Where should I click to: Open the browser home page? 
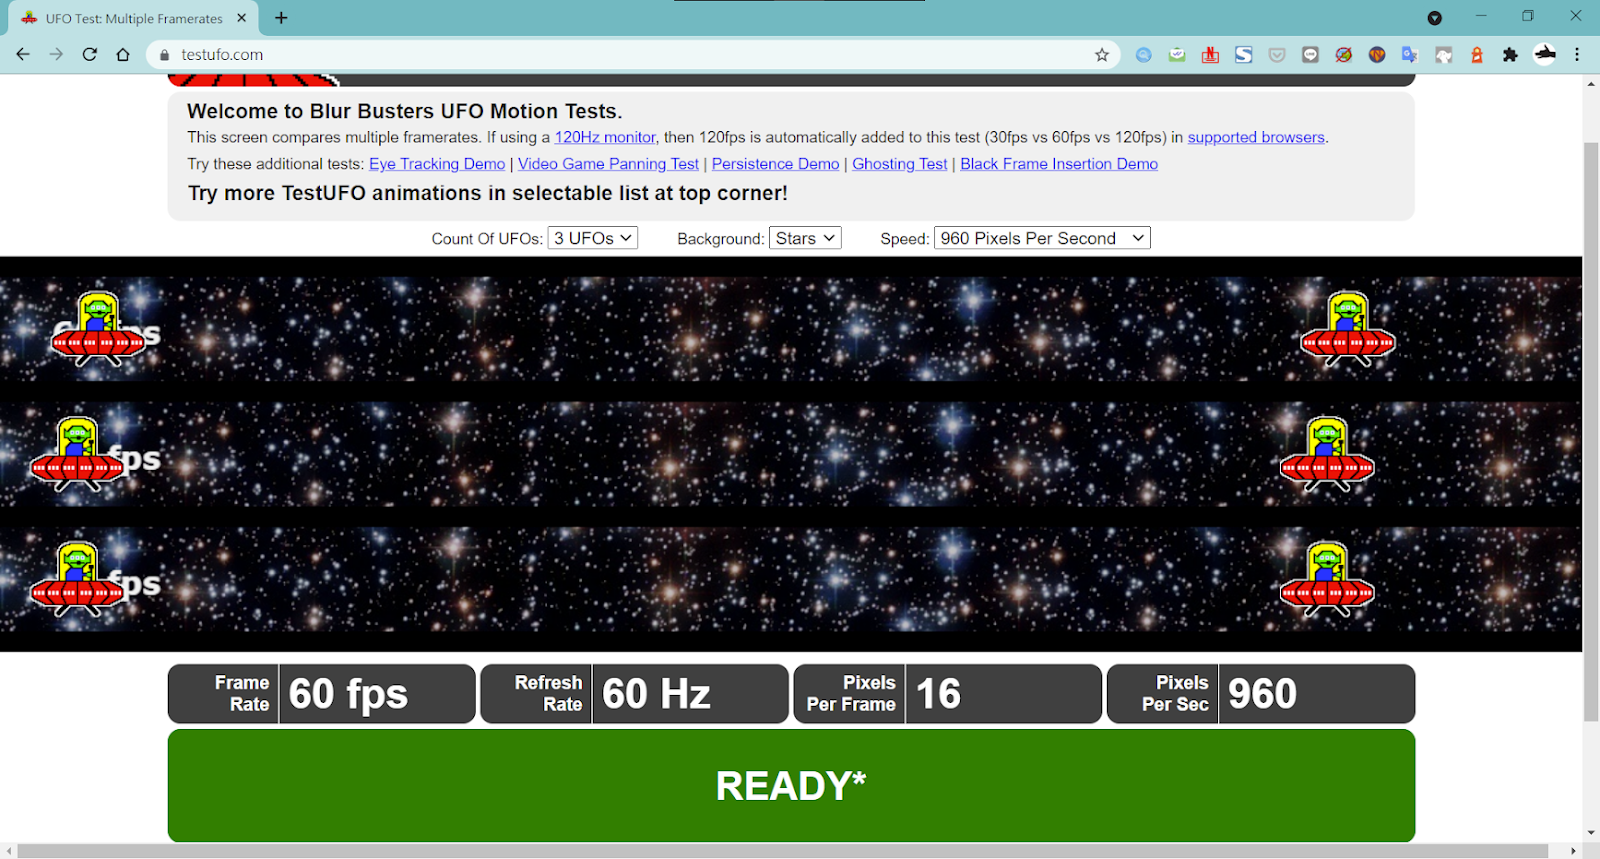(x=123, y=55)
